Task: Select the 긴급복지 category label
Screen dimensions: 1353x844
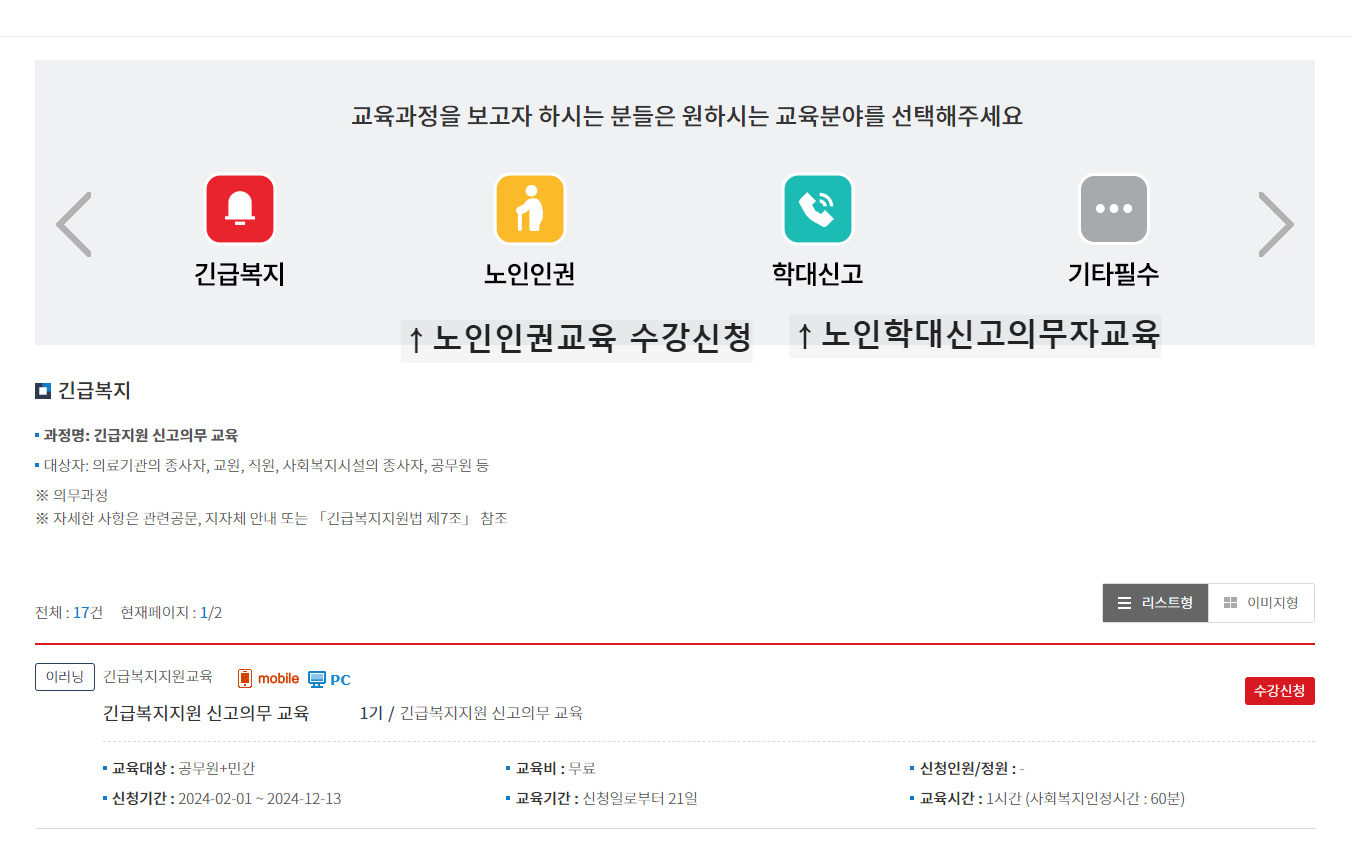Action: [239, 274]
